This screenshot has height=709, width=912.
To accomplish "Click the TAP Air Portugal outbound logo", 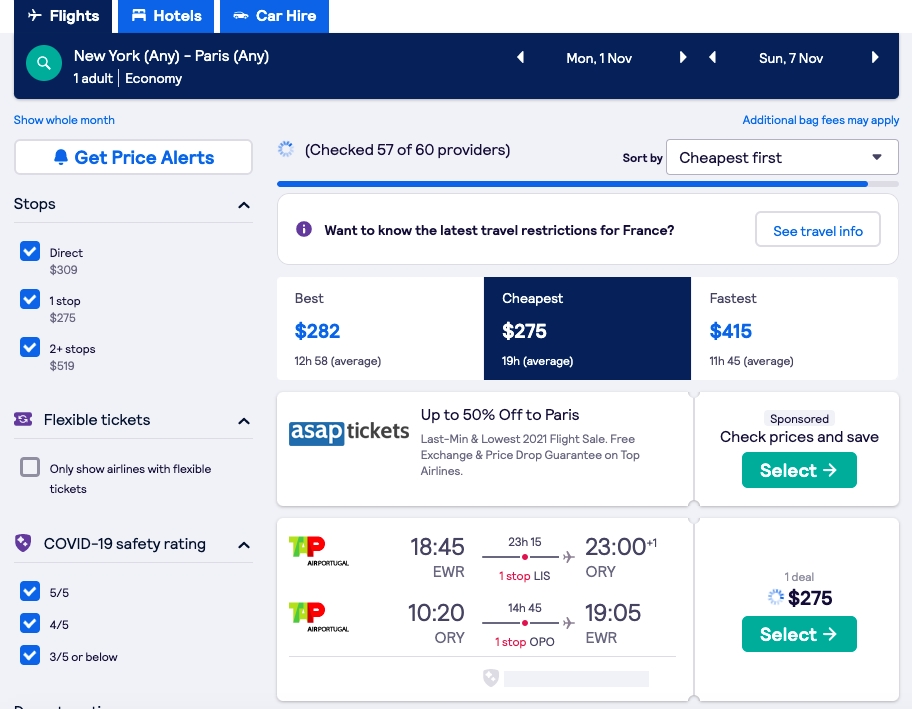I will tap(319, 551).
